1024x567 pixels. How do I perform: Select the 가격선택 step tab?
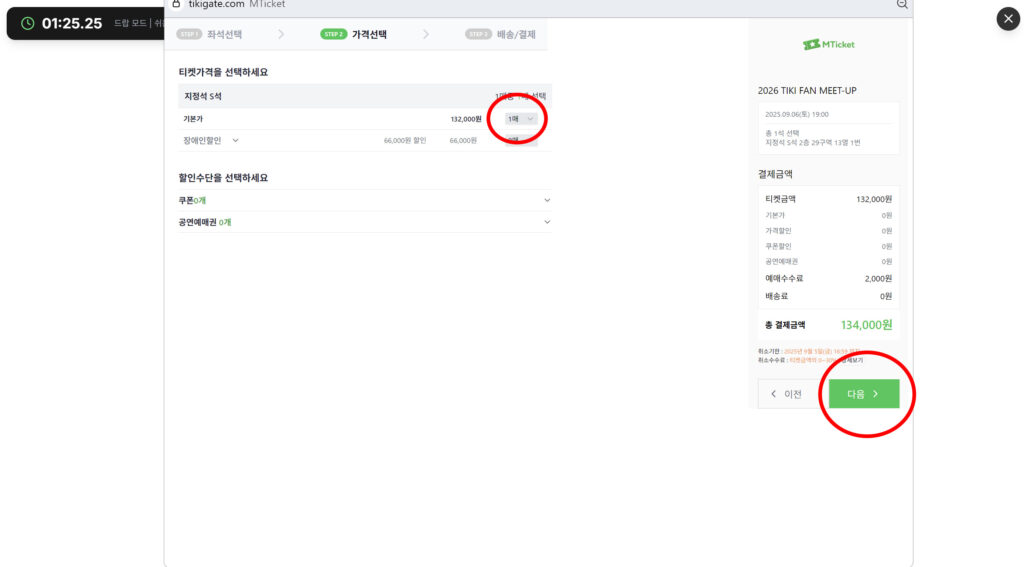point(370,34)
